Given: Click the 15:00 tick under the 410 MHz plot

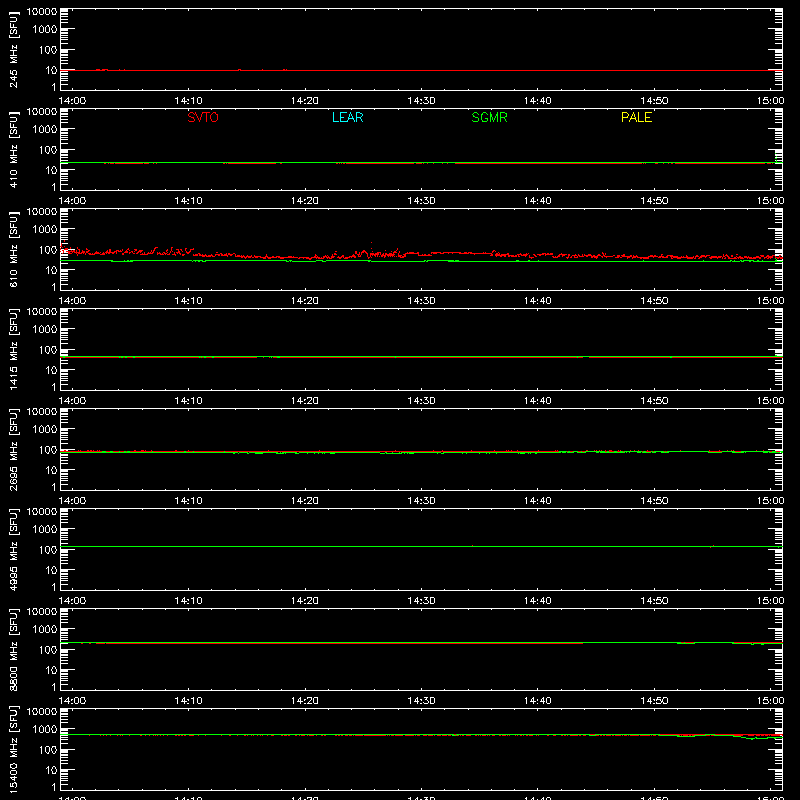Looking at the screenshot, I should (770, 201).
